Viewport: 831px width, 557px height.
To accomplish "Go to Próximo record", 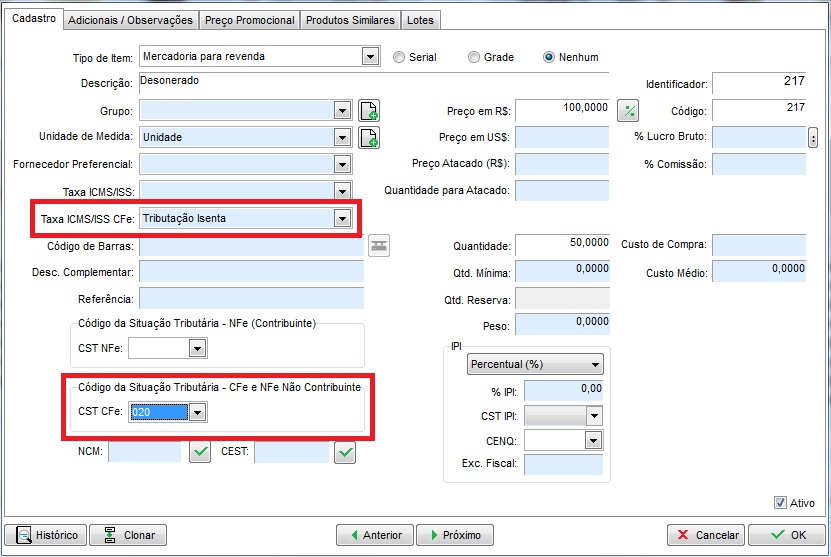I will (455, 535).
